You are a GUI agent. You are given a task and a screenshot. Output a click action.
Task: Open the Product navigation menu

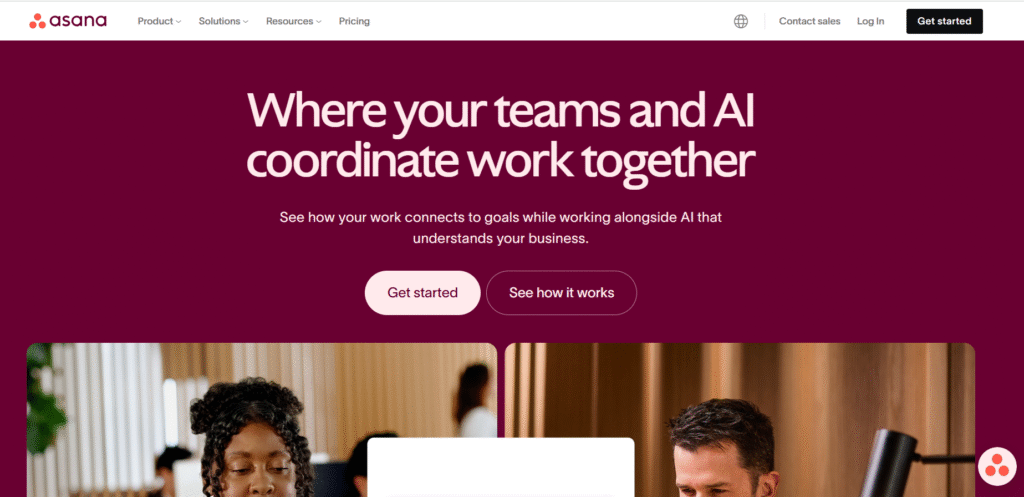159,22
